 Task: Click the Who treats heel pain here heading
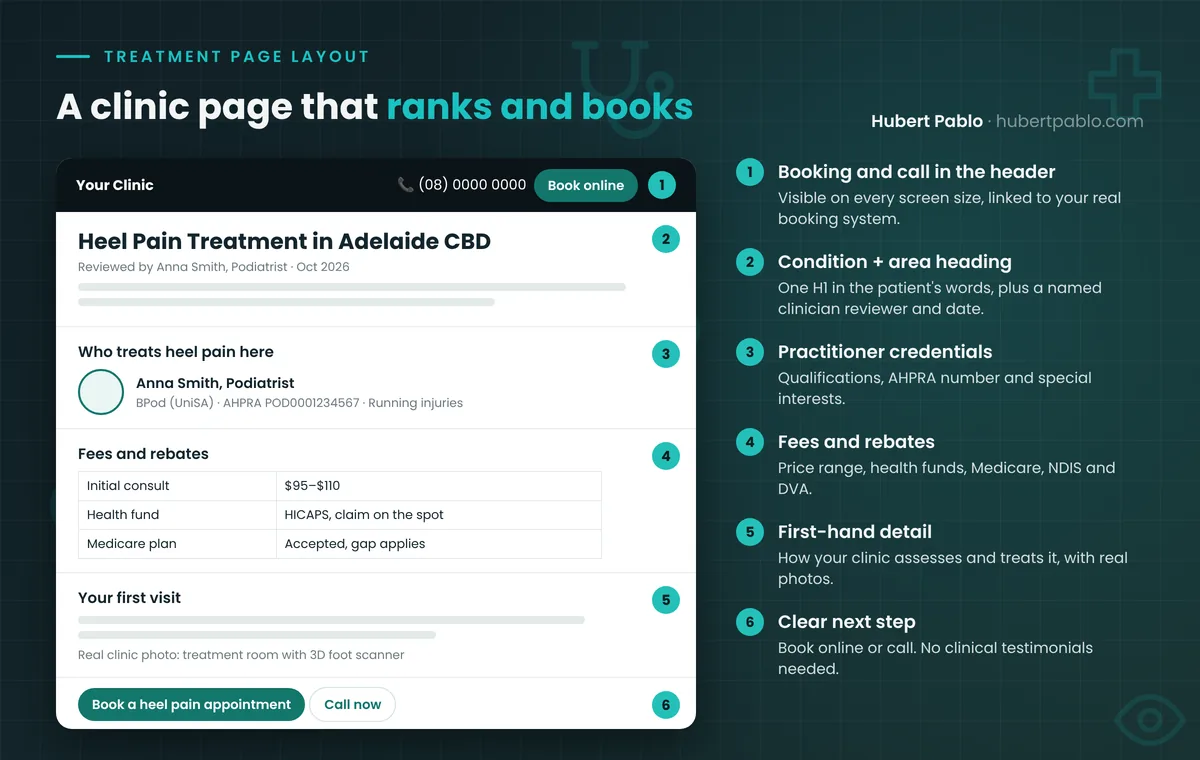[176, 352]
